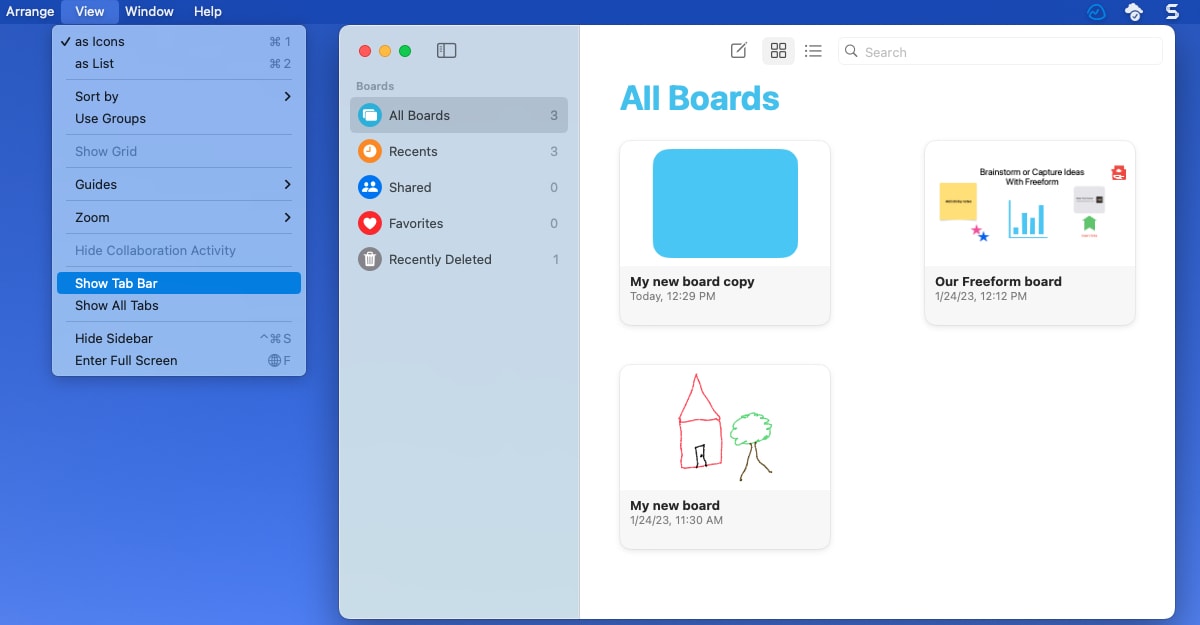This screenshot has height=625, width=1200.
Task: Open the Help menu
Action: (207, 11)
